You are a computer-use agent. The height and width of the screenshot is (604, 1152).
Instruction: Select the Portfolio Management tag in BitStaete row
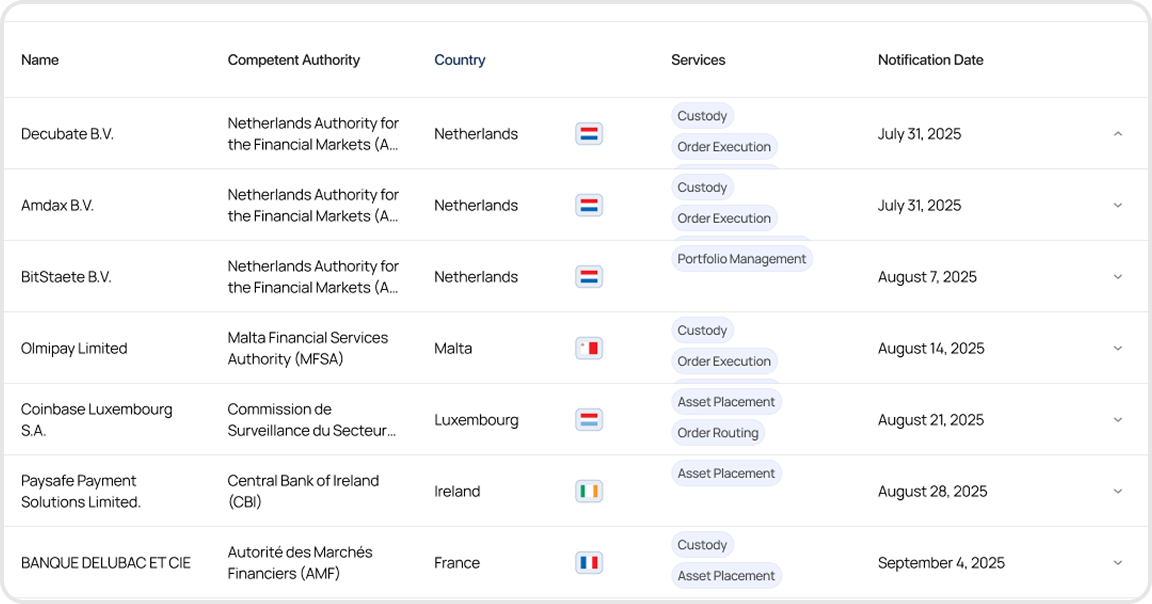click(x=741, y=259)
